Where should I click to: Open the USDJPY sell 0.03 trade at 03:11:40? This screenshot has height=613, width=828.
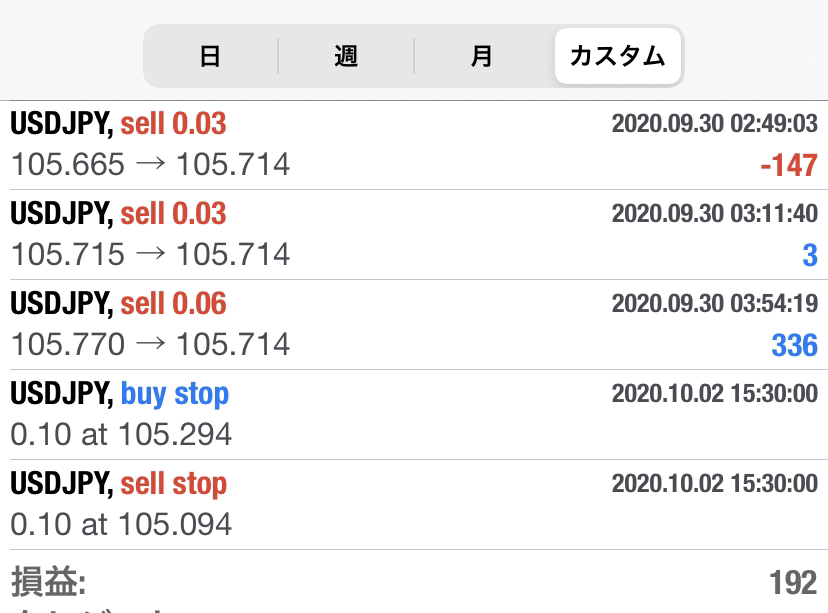(414, 234)
